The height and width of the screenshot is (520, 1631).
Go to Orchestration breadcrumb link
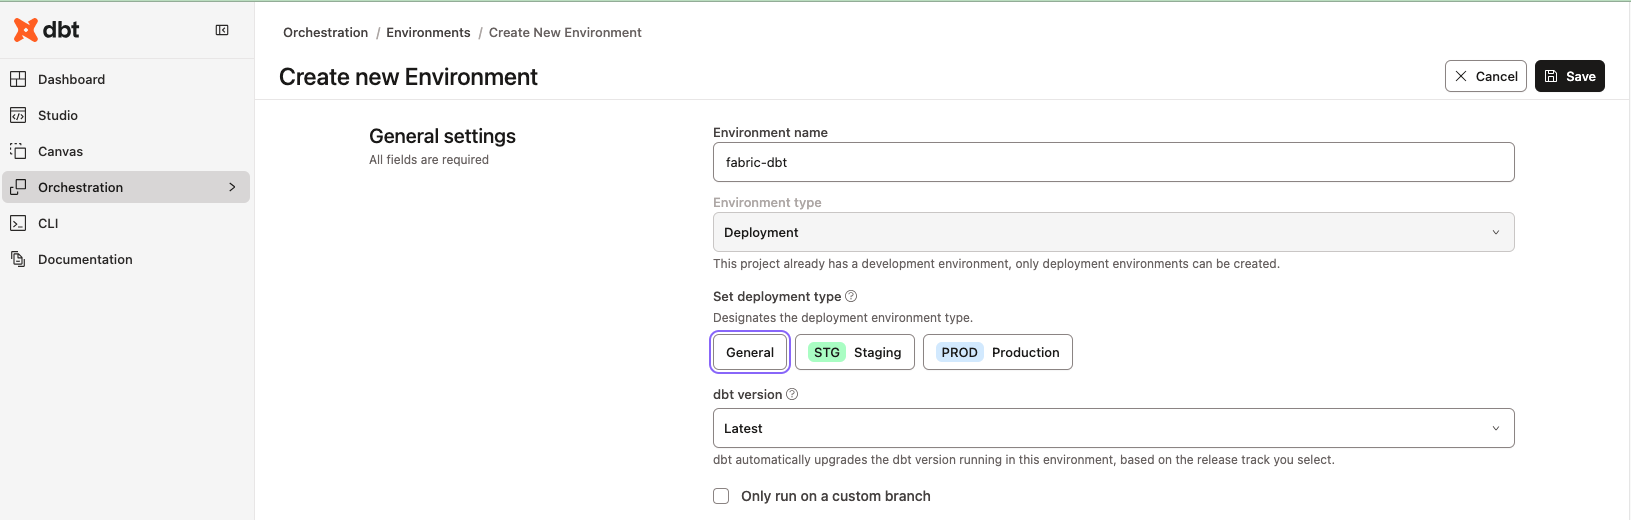[326, 33]
